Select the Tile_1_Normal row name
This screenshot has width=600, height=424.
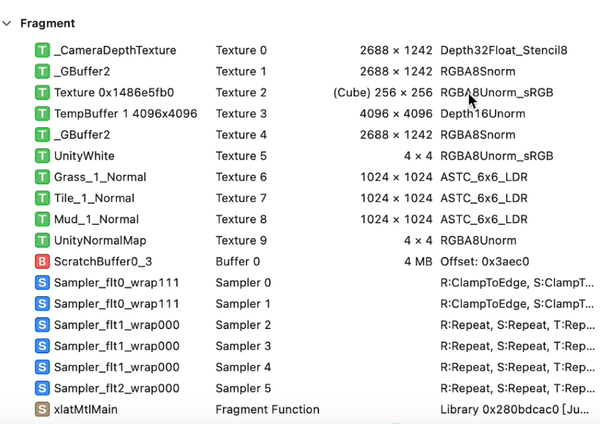click(x=94, y=198)
